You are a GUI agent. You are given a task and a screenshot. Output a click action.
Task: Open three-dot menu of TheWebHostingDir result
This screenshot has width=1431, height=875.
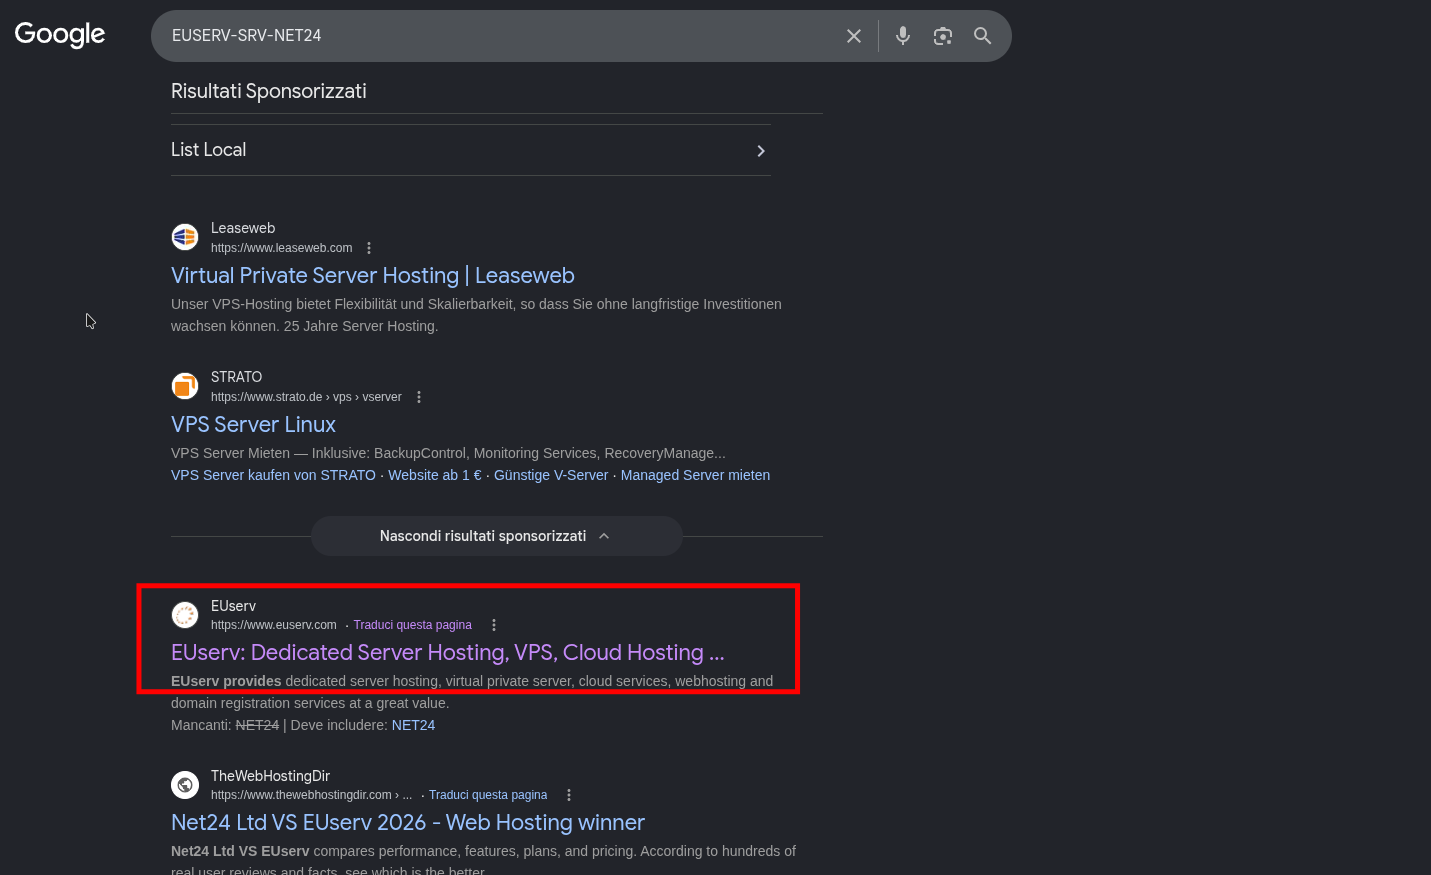[x=569, y=795]
